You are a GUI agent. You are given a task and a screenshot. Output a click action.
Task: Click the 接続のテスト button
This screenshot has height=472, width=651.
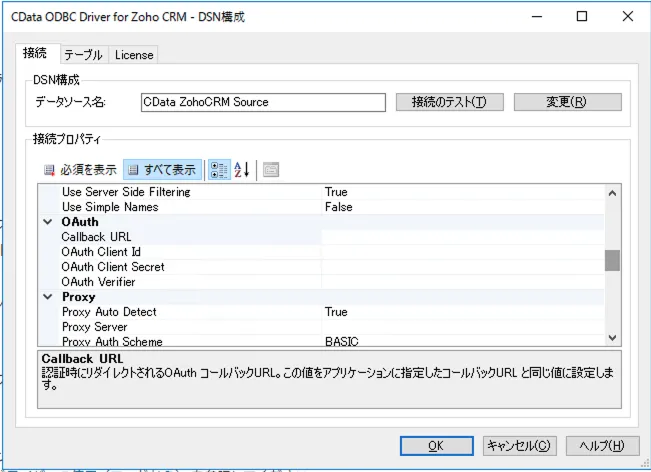point(449,102)
